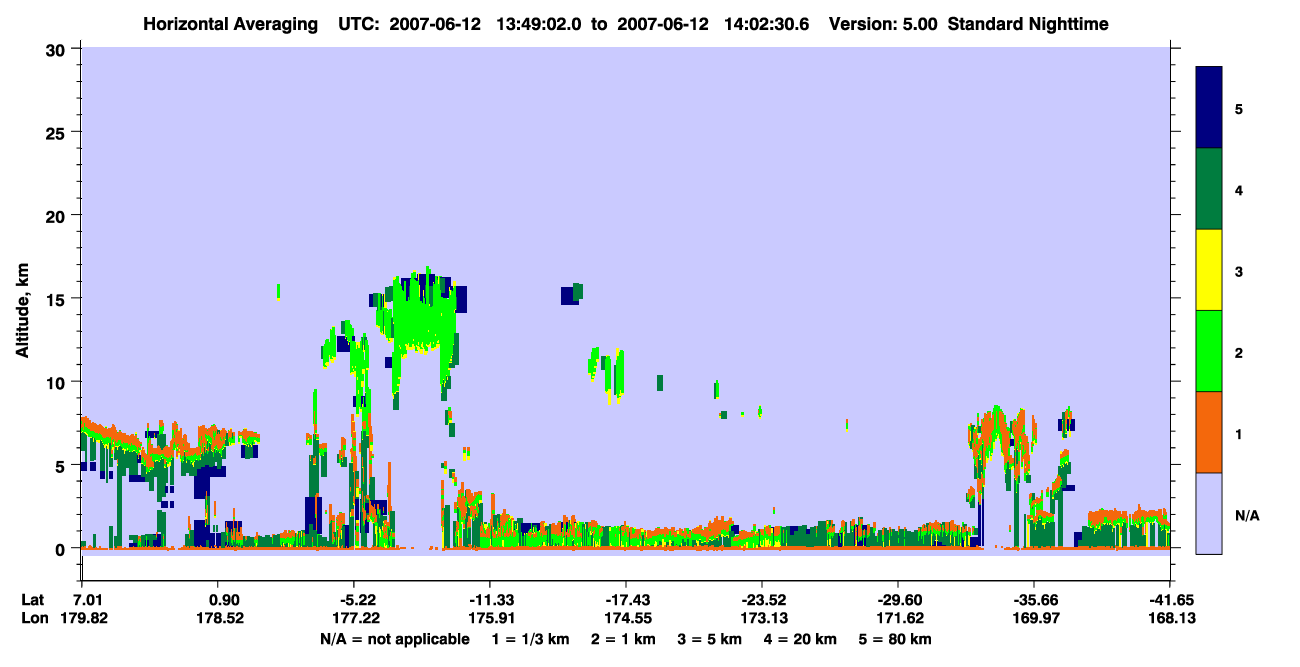Image resolution: width=1300 pixels, height=667 pixels.
Task: Click the color bar label 5
Action: 1239,109
